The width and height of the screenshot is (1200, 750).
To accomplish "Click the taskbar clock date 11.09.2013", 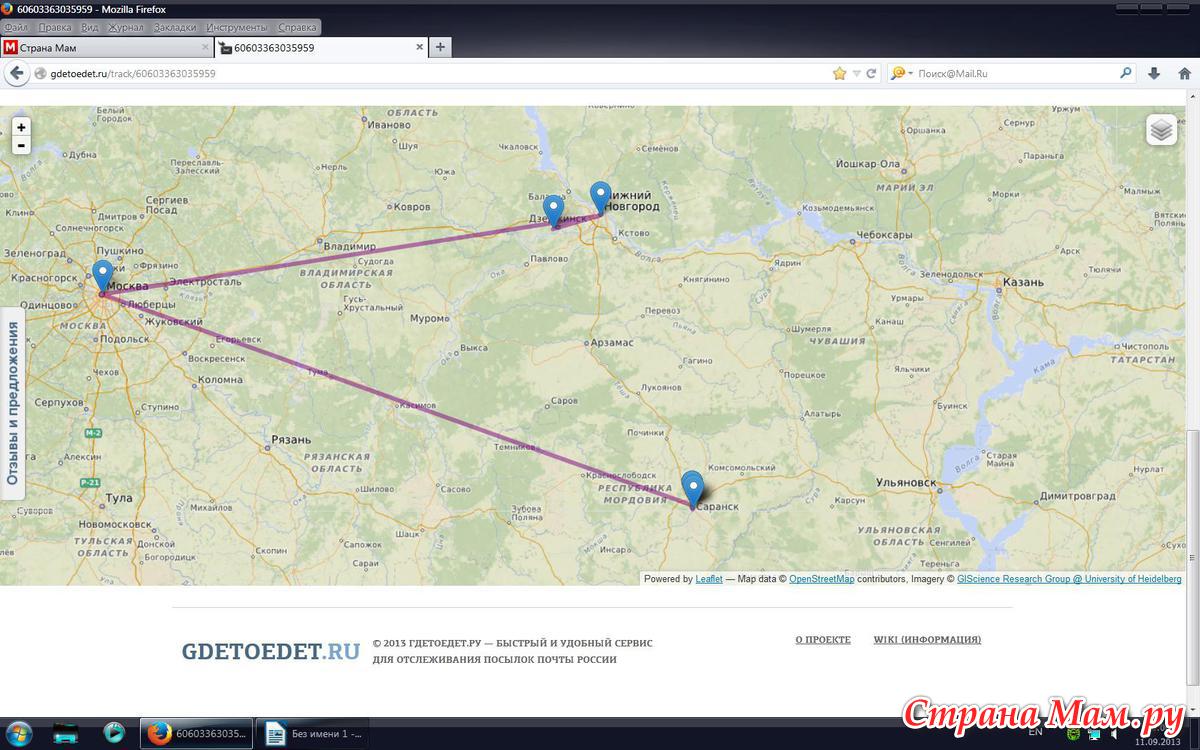I will click(1157, 742).
